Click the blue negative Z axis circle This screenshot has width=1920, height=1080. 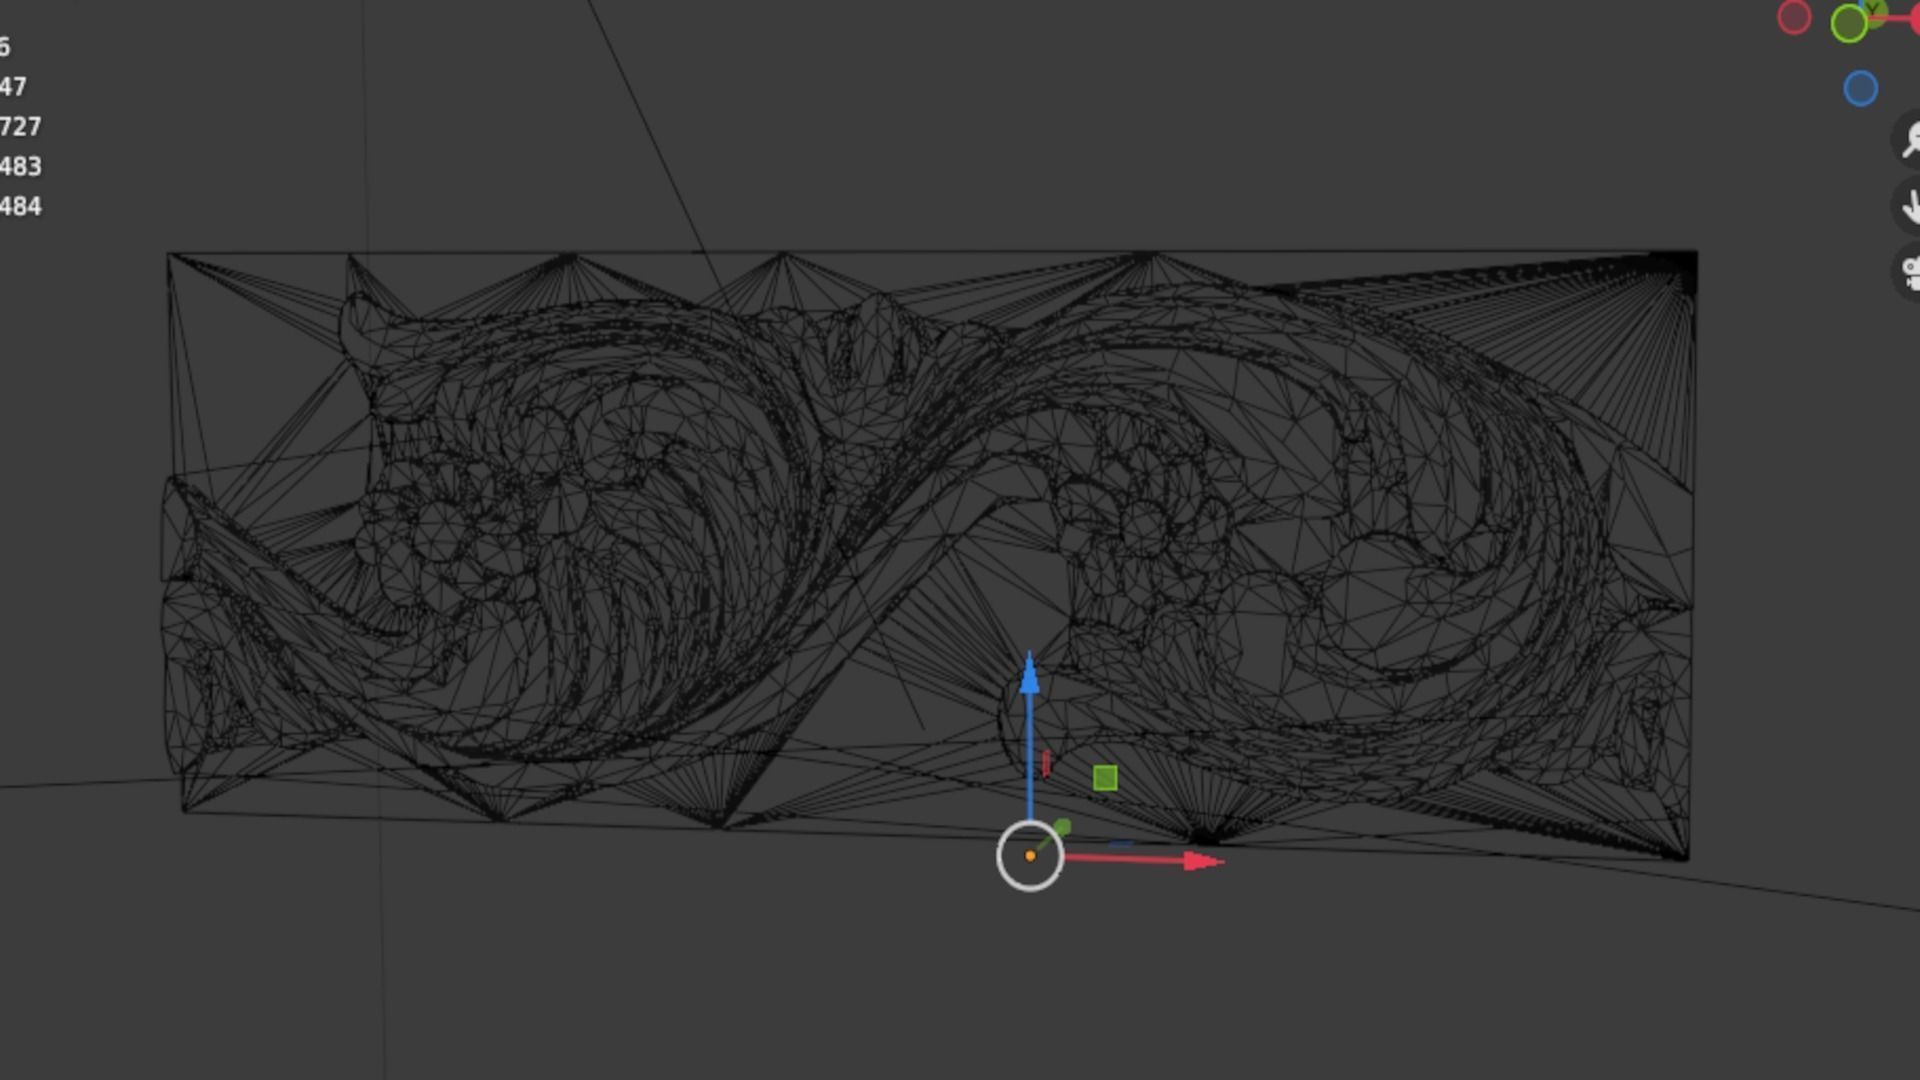coord(1860,89)
